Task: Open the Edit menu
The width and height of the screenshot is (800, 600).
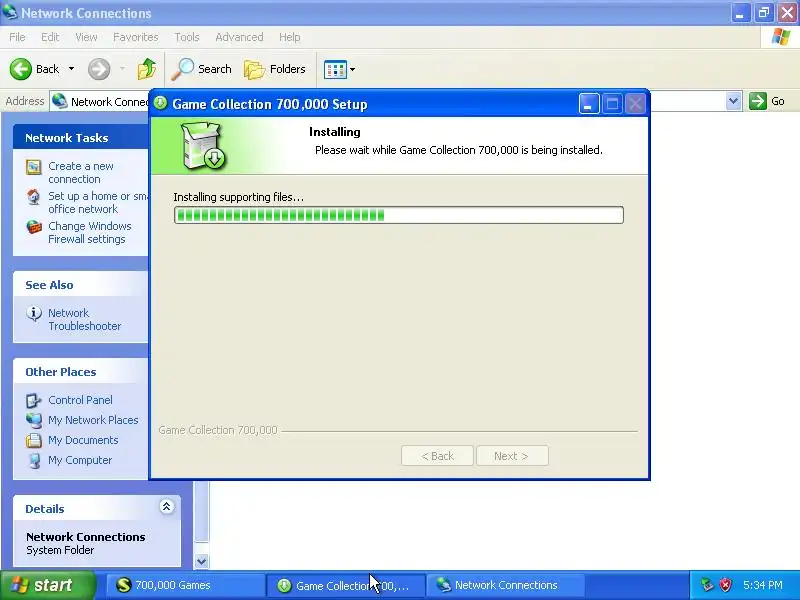Action: coord(50,37)
